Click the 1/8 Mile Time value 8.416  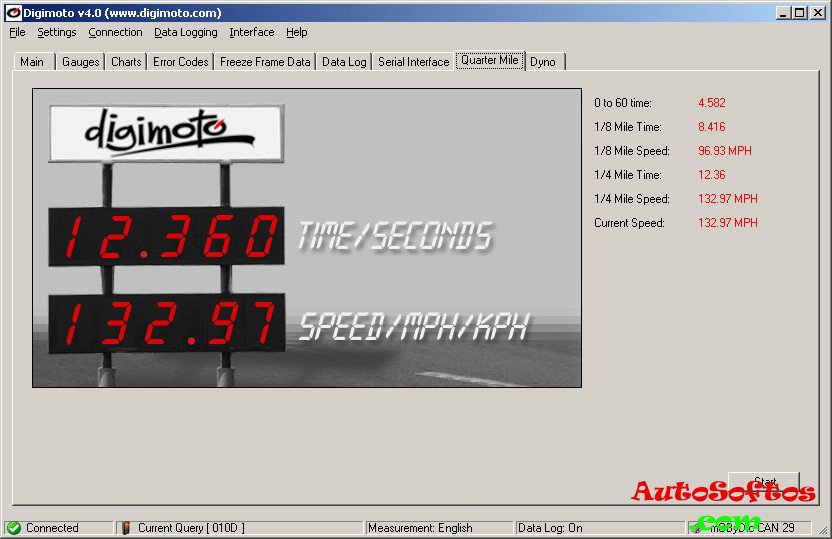[x=712, y=127]
